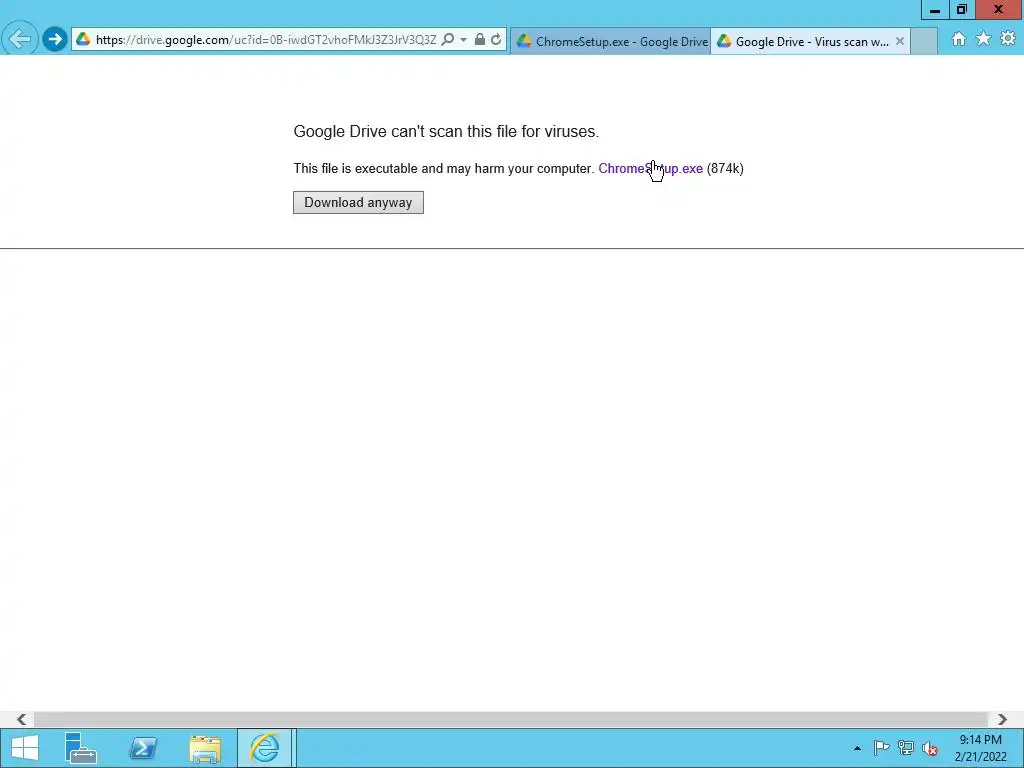This screenshot has width=1024, height=768.
Task: Click the security lock icon in address bar
Action: point(479,40)
